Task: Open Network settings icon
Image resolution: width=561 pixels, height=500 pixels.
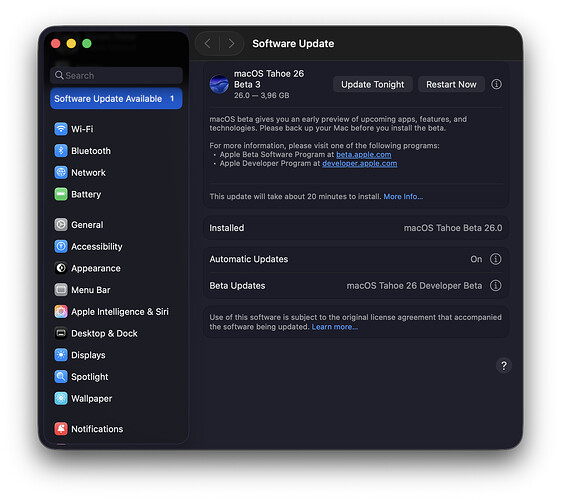Action: 61,172
